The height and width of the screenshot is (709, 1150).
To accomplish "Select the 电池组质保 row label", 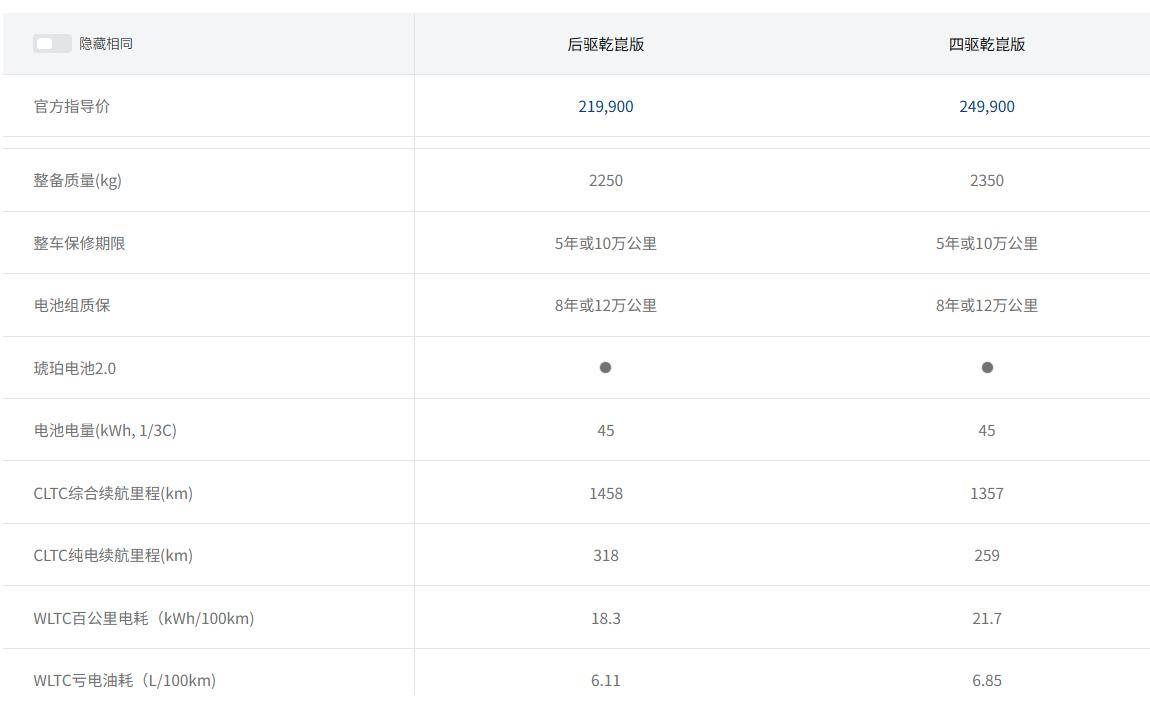I will coord(71,306).
